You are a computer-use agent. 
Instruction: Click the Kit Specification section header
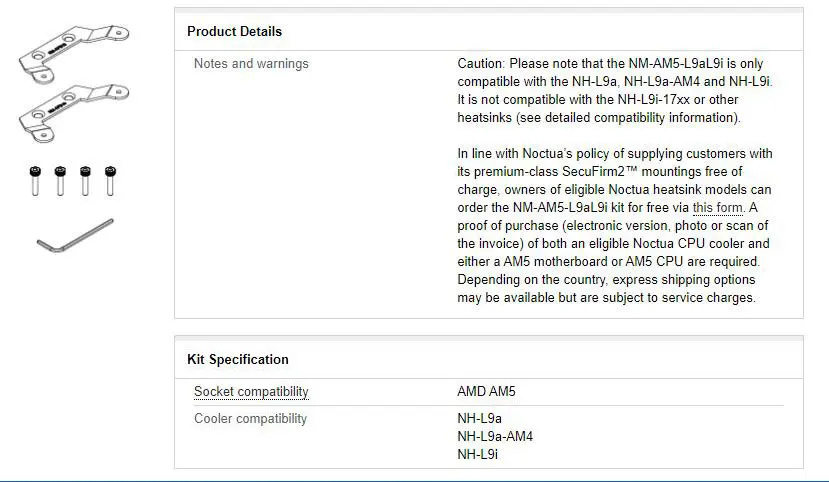238,360
